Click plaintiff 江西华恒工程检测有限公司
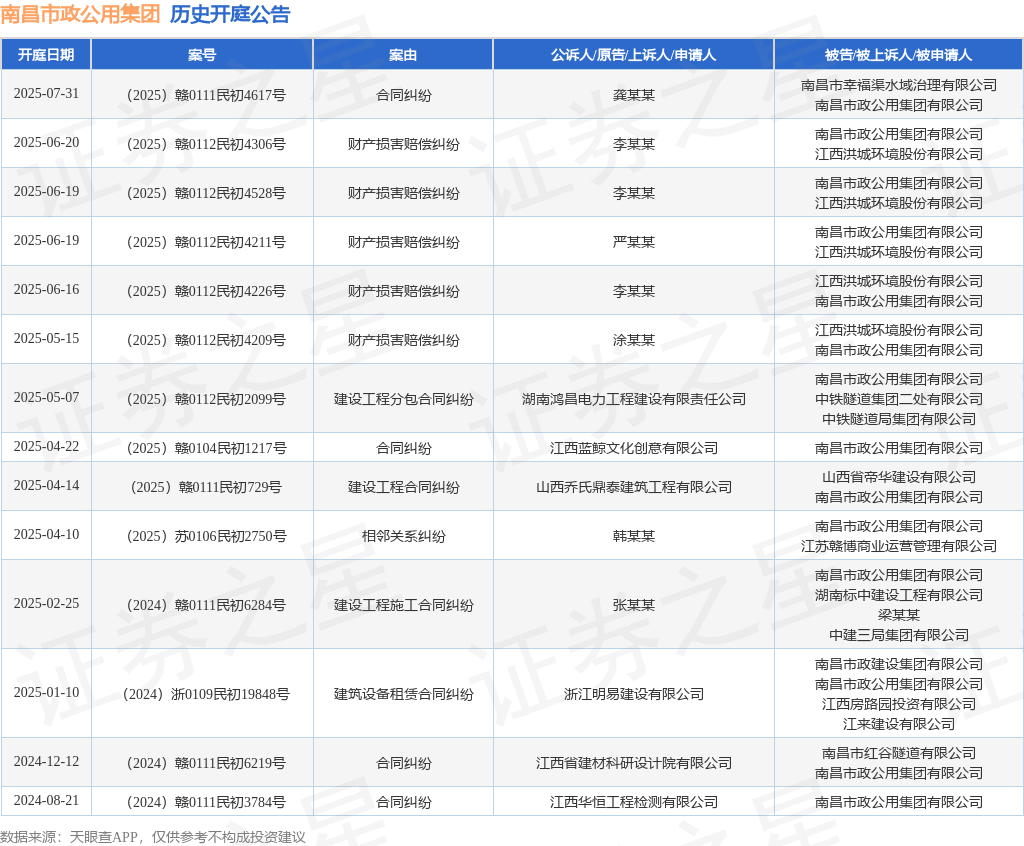Image resolution: width=1024 pixels, height=846 pixels. coord(633,802)
